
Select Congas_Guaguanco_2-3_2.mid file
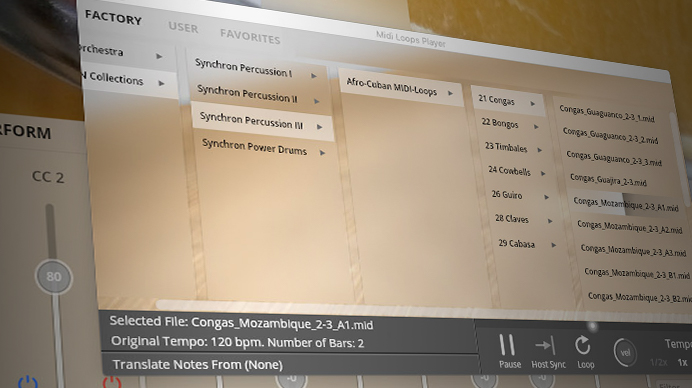[x=610, y=136]
